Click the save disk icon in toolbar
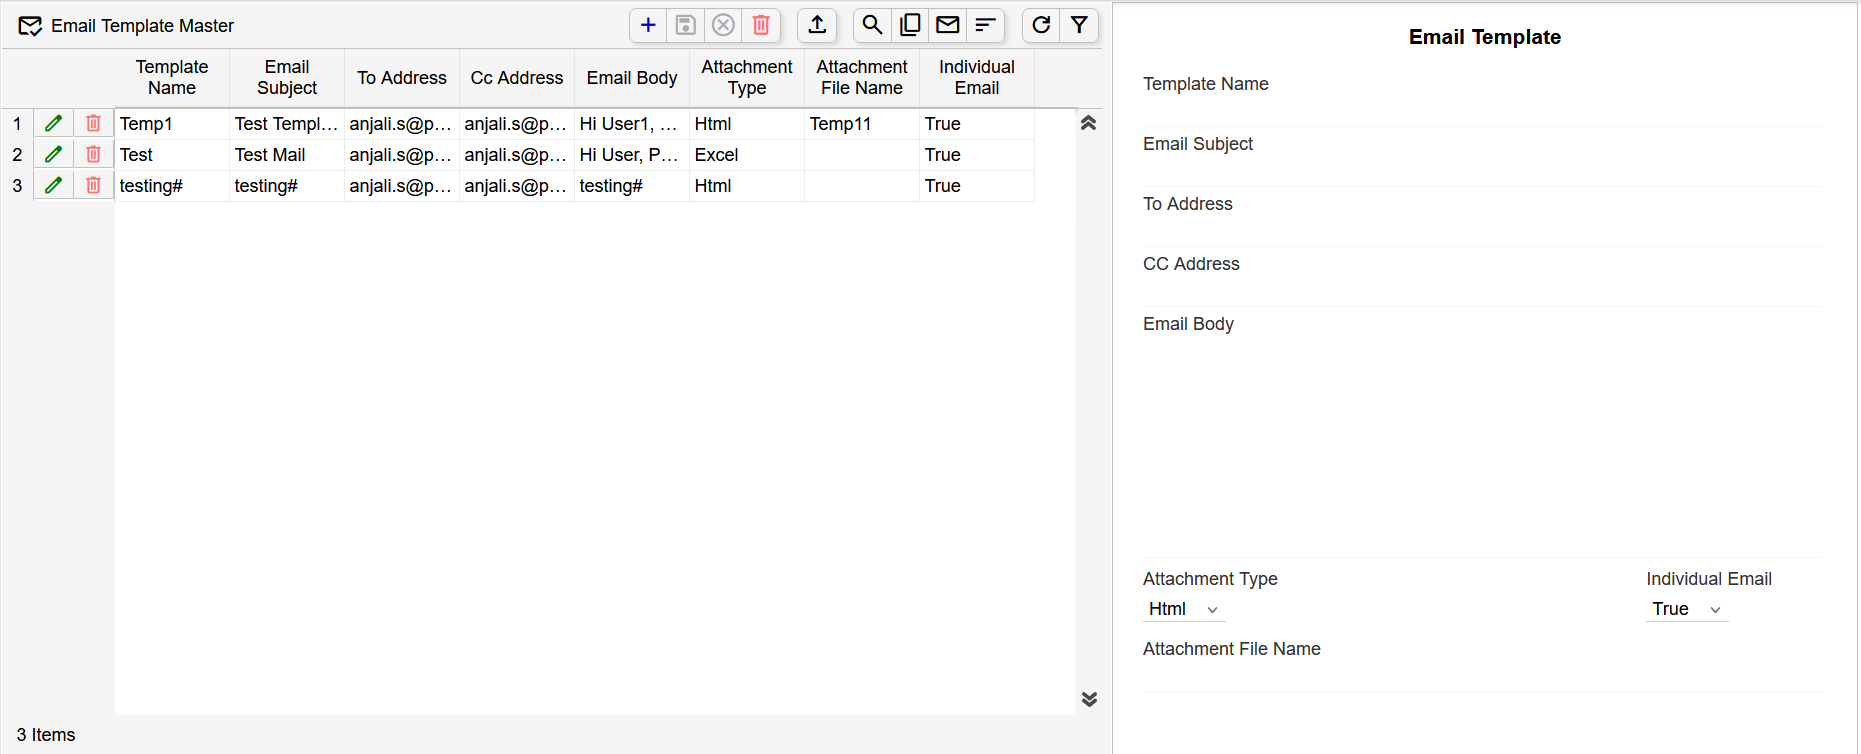Screen dimensions: 1861x754 tap(686, 25)
